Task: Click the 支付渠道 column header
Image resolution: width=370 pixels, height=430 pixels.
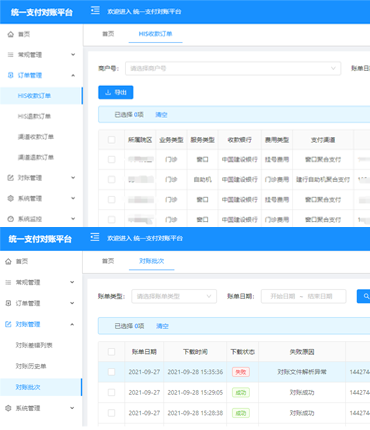Action: pyautogui.click(x=323, y=140)
